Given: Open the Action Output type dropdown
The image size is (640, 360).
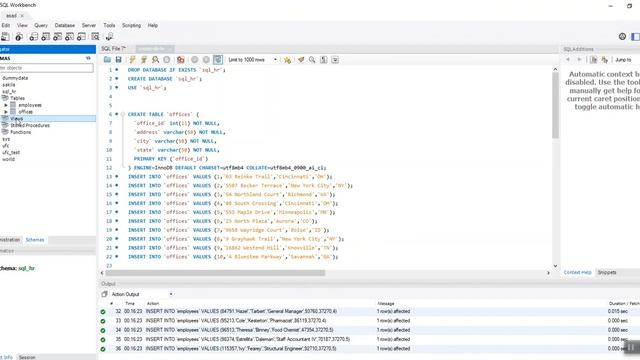Looking at the screenshot, I should 142,294.
